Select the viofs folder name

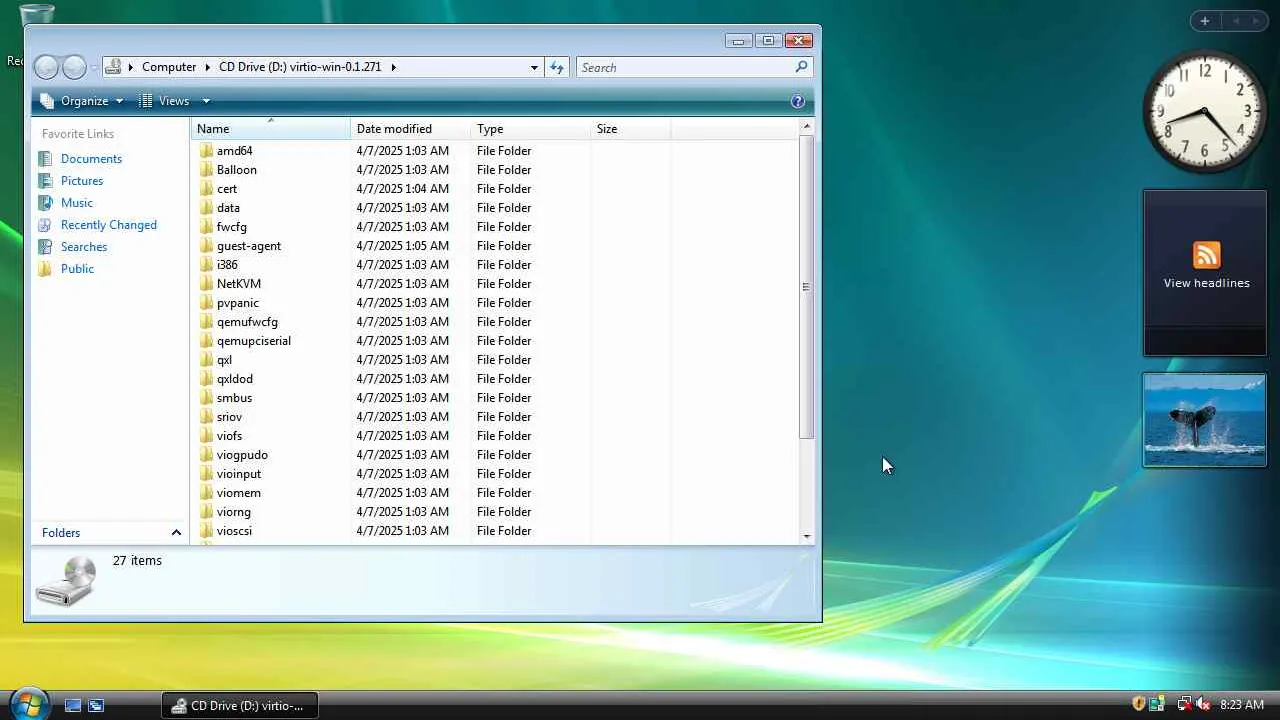tap(229, 436)
